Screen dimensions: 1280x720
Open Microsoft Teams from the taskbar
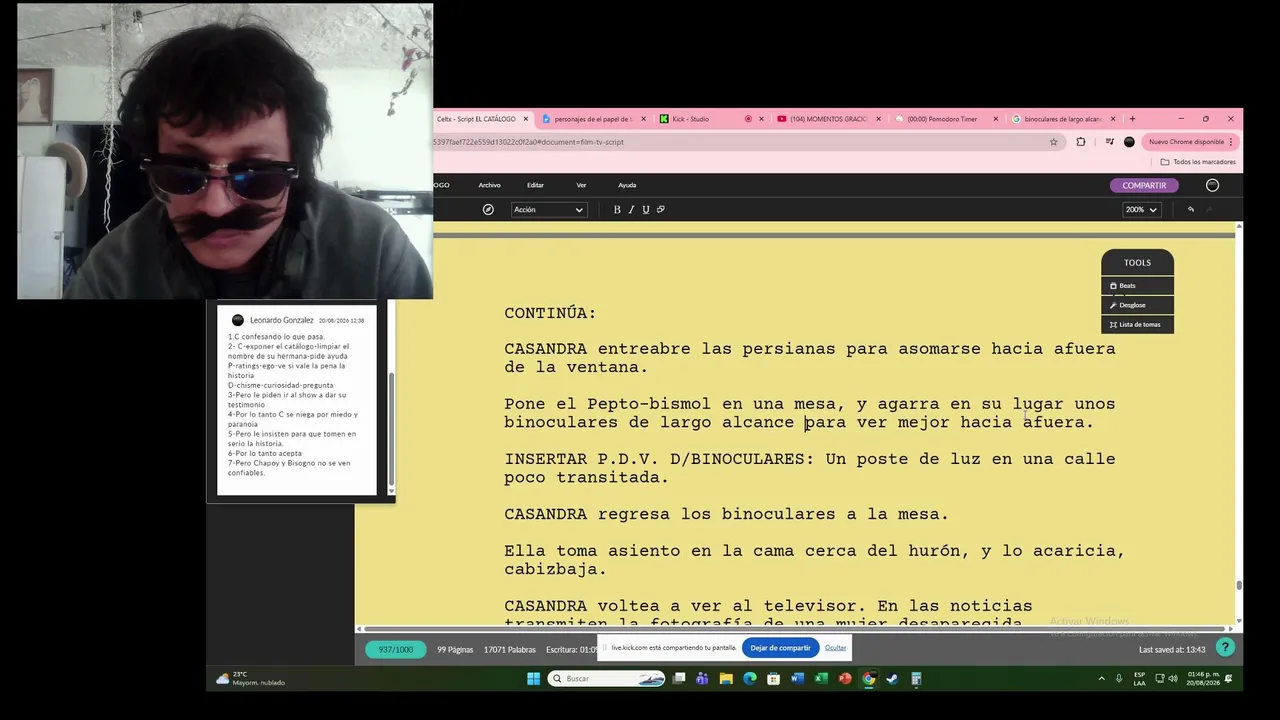pyautogui.click(x=702, y=679)
